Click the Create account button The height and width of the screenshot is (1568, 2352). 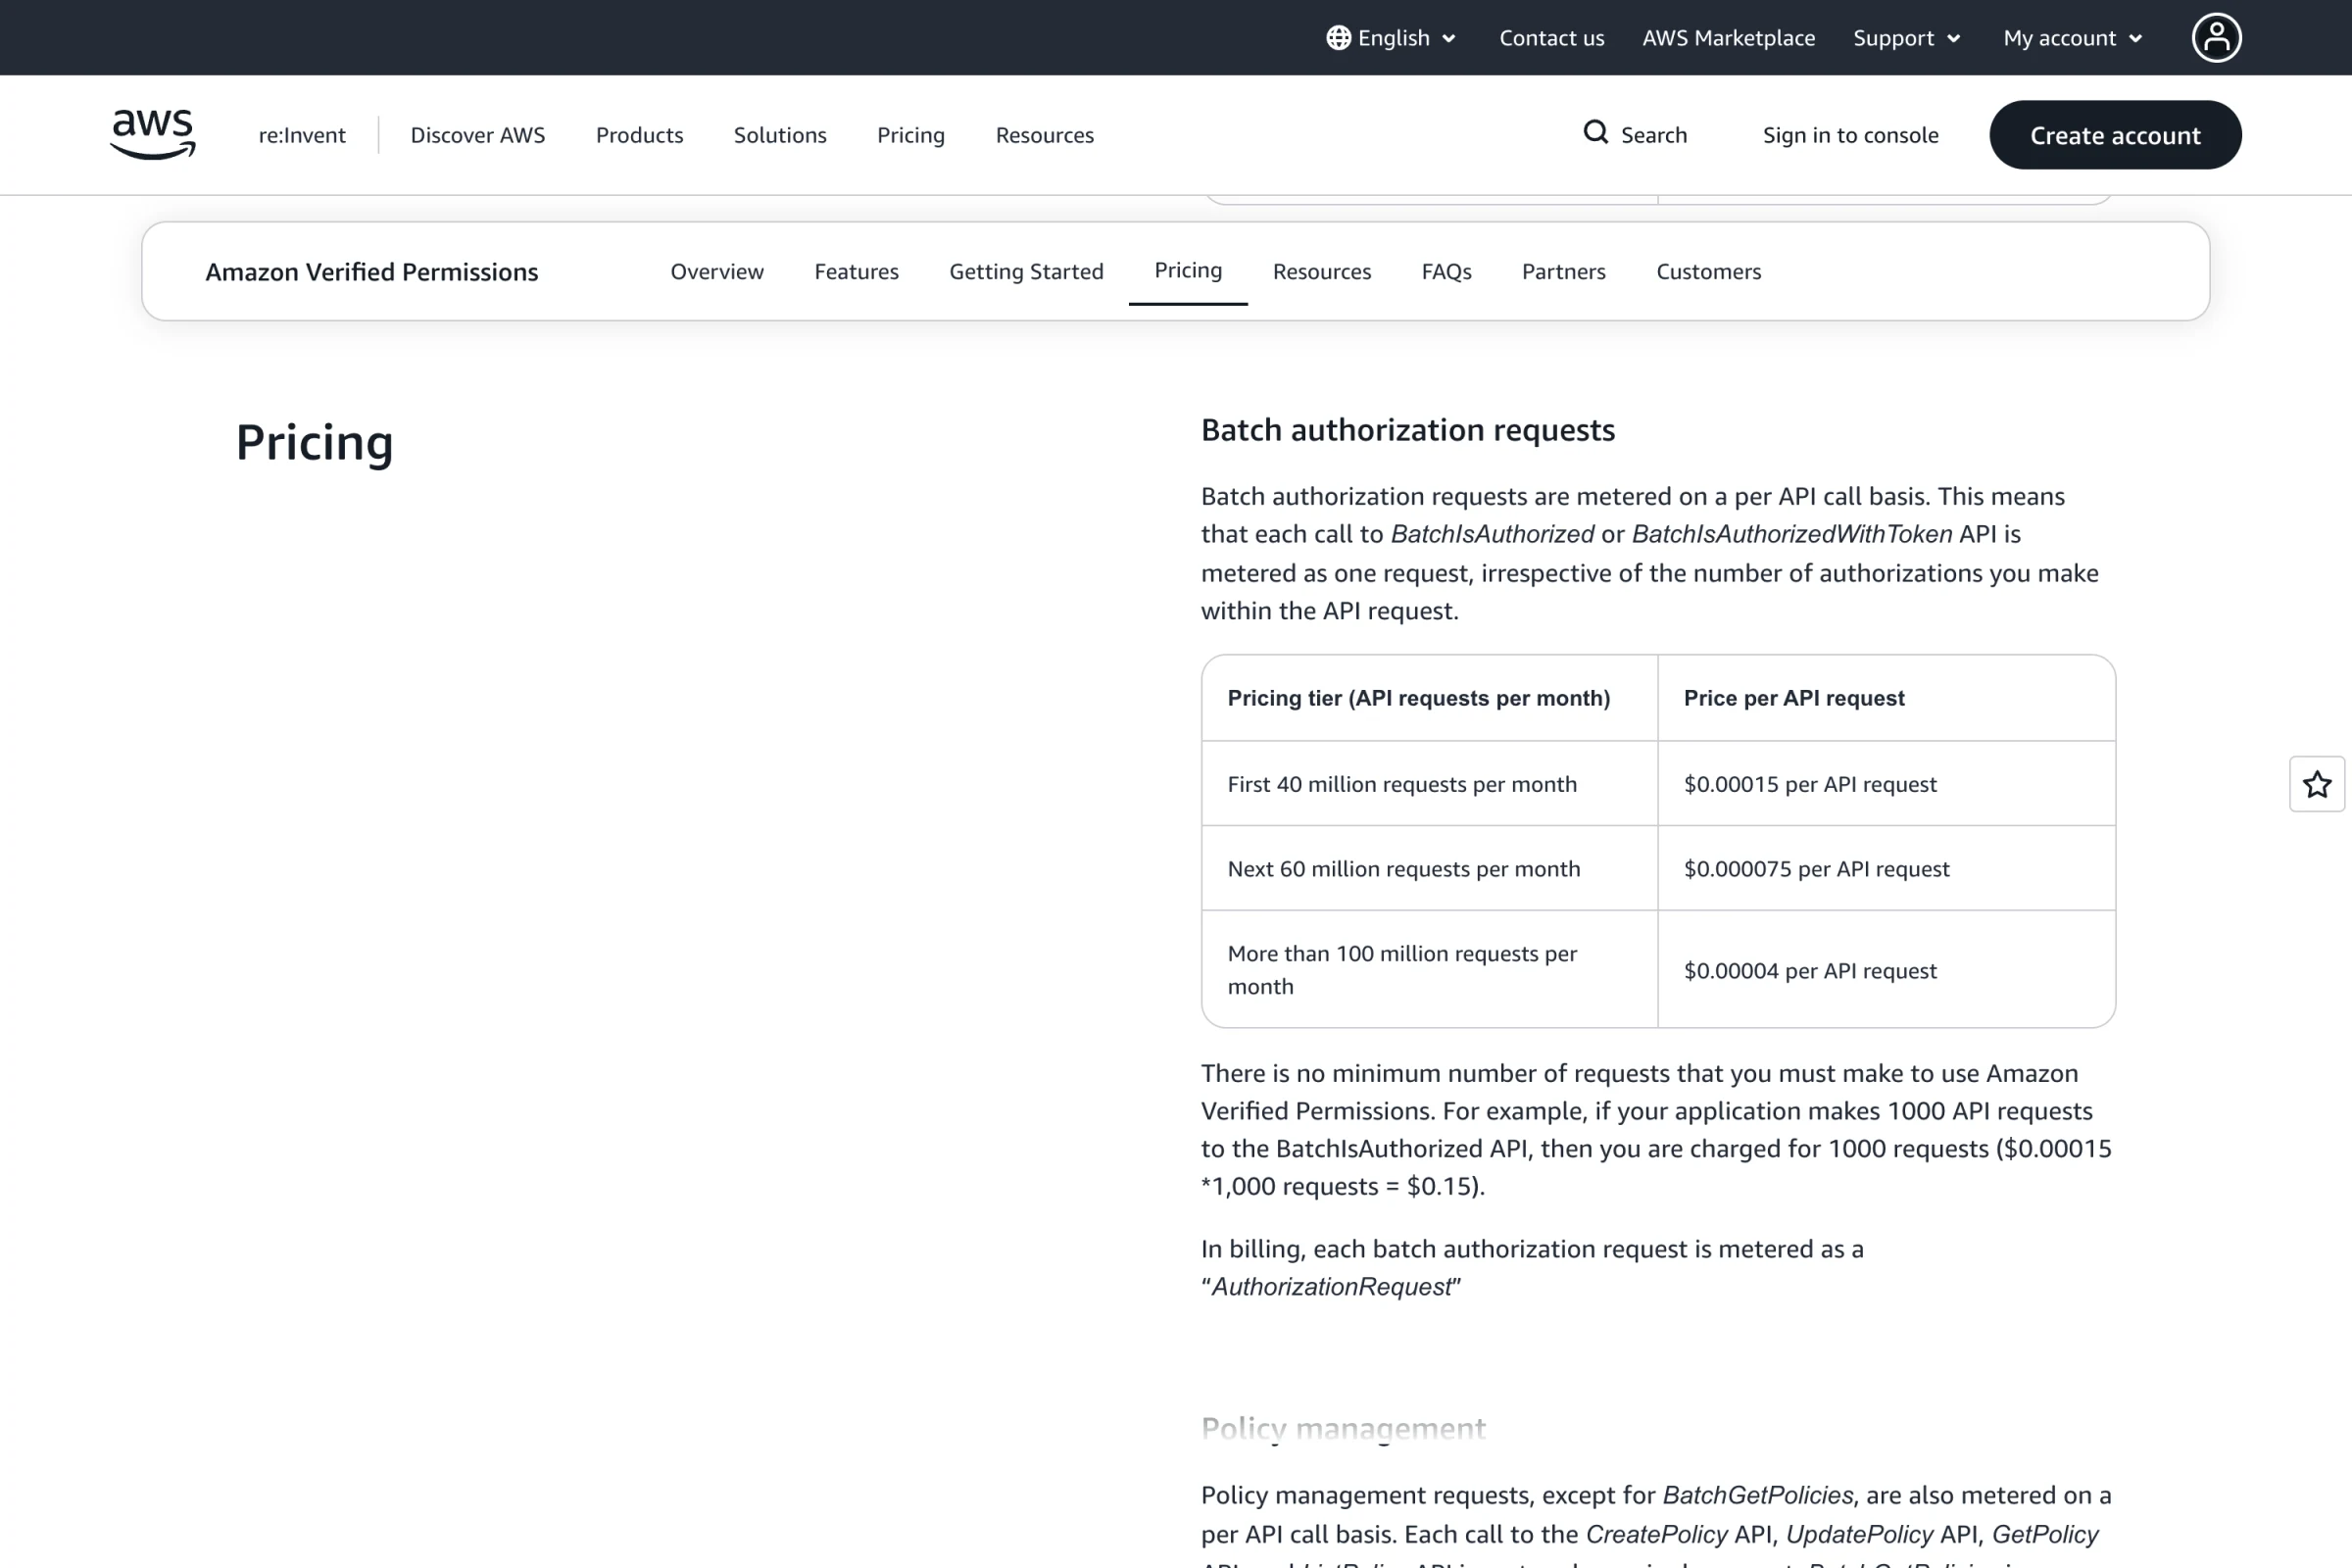2115,135
